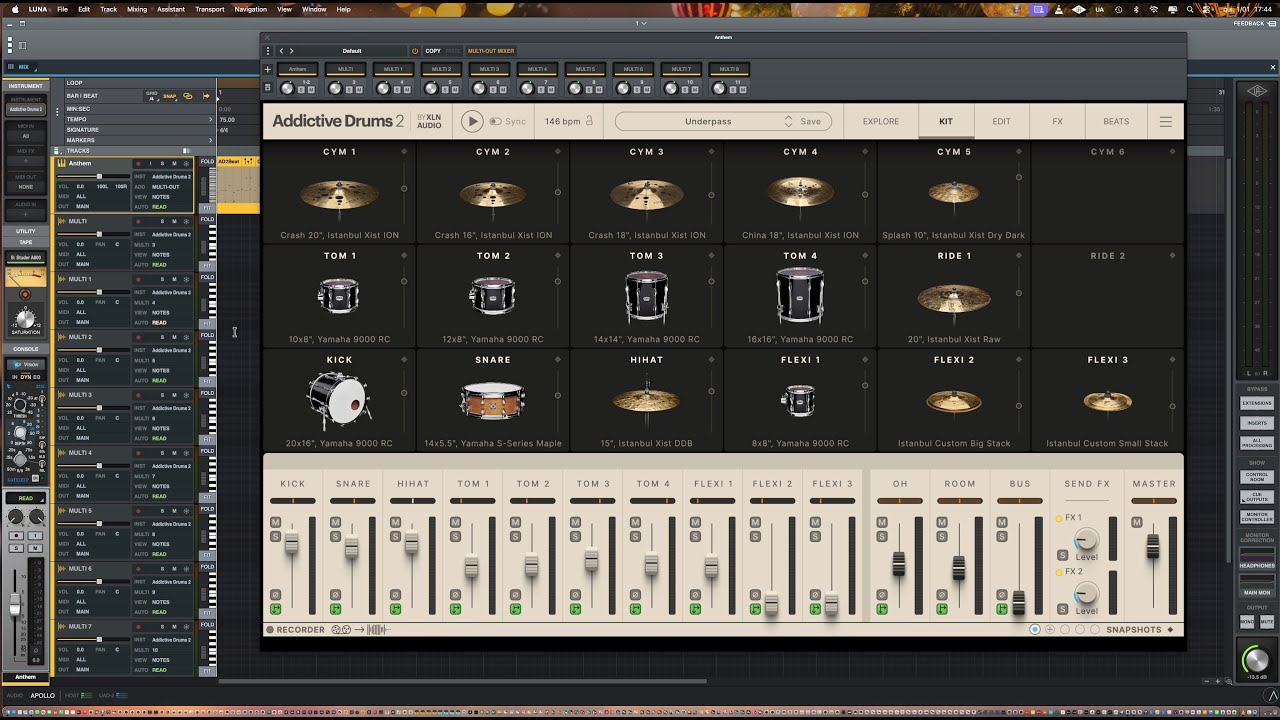
Task: Go to the previous plugin preset with left arrow
Action: 281,50
